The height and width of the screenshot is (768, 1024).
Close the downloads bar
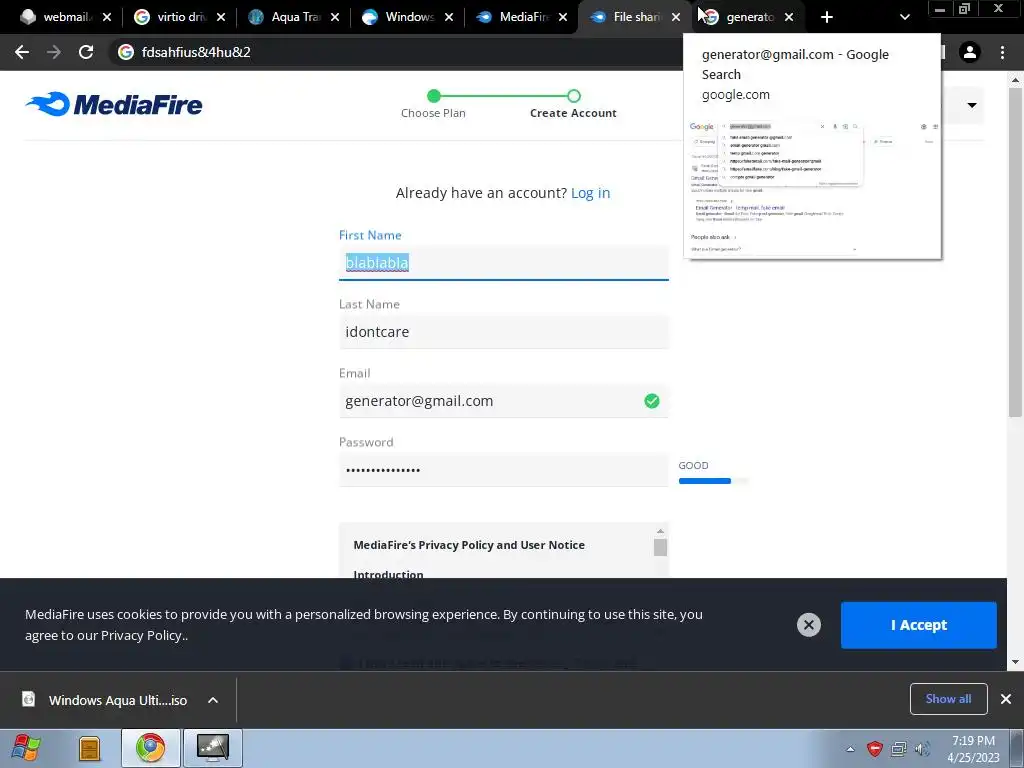click(1006, 699)
